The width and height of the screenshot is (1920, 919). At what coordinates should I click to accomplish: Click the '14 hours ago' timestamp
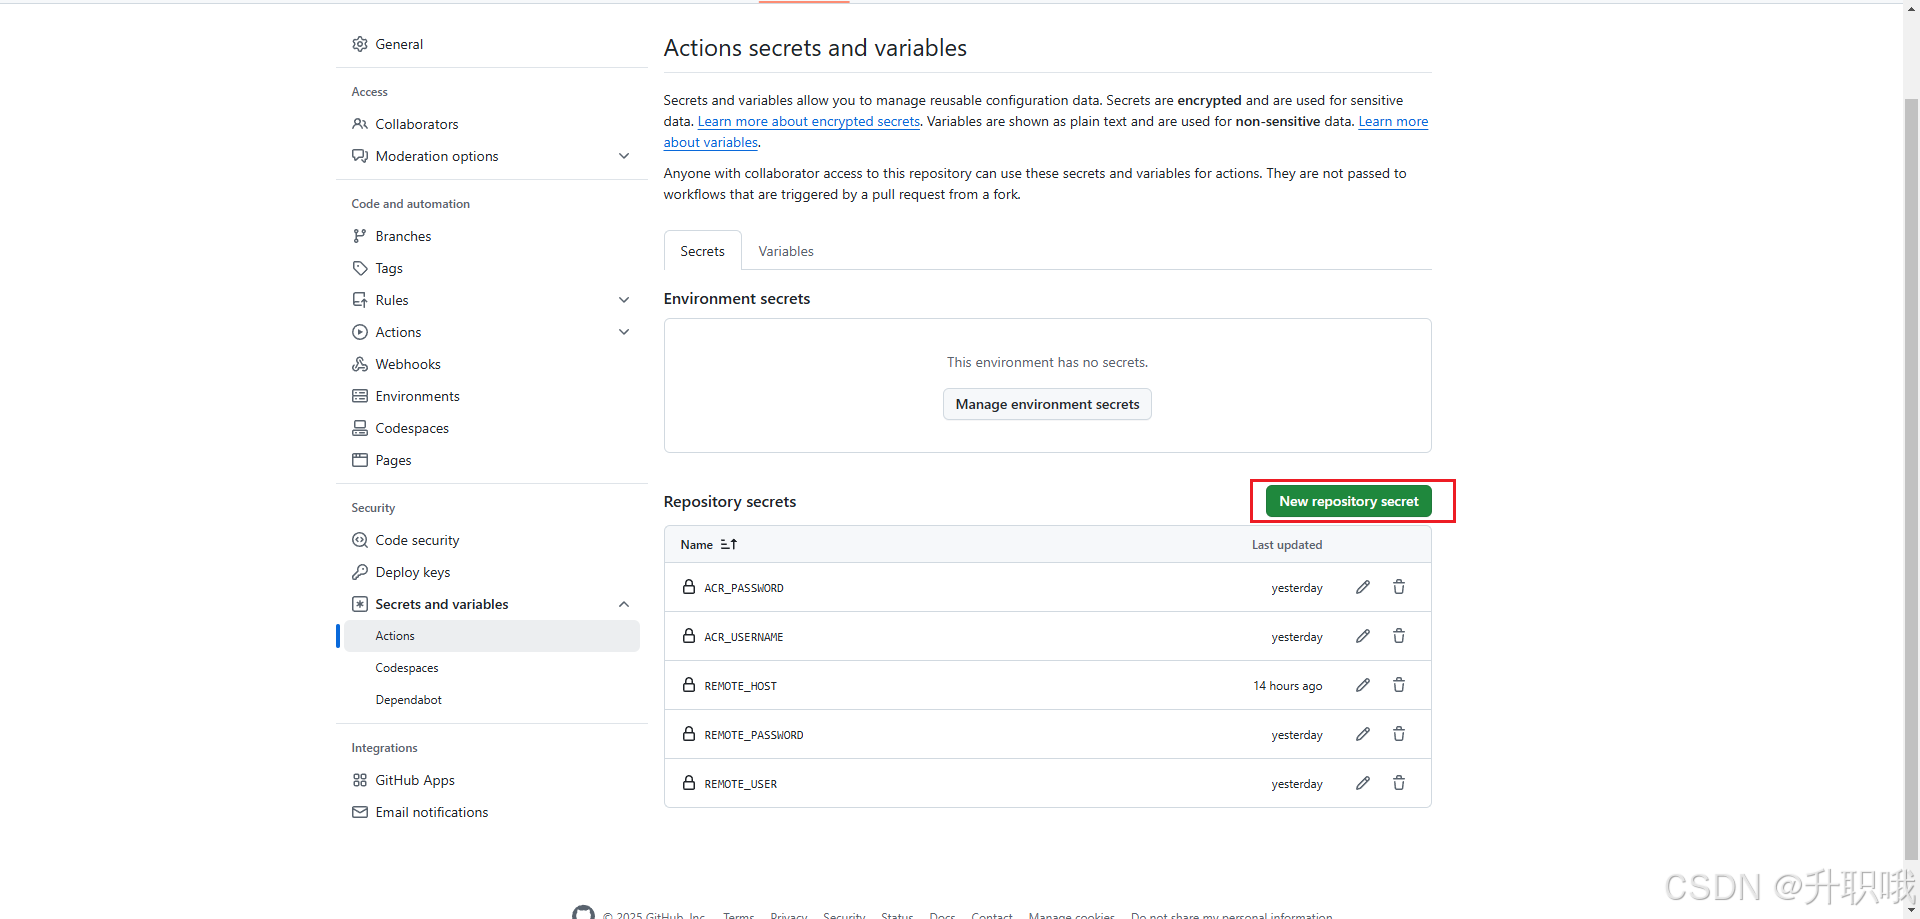pos(1288,685)
